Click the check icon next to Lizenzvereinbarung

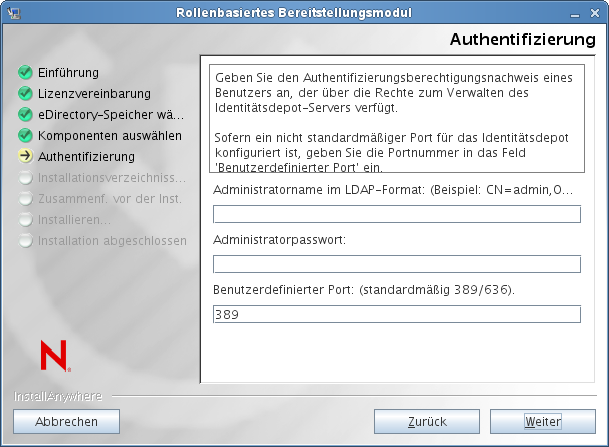25,93
